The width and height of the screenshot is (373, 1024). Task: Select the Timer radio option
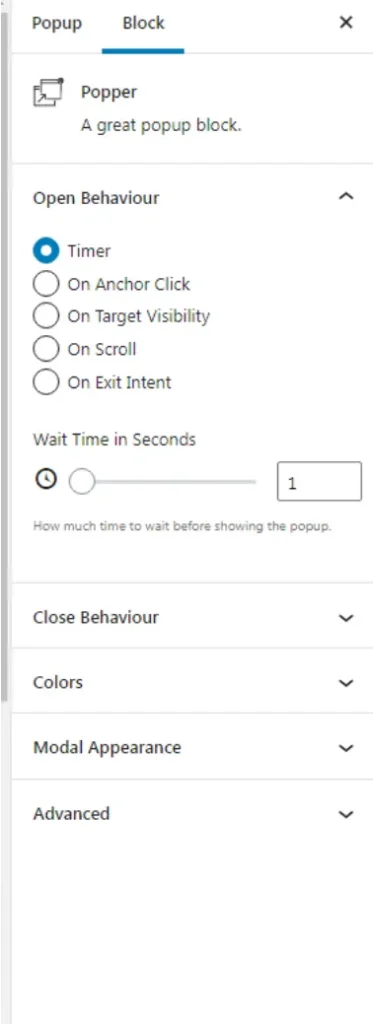click(46, 251)
